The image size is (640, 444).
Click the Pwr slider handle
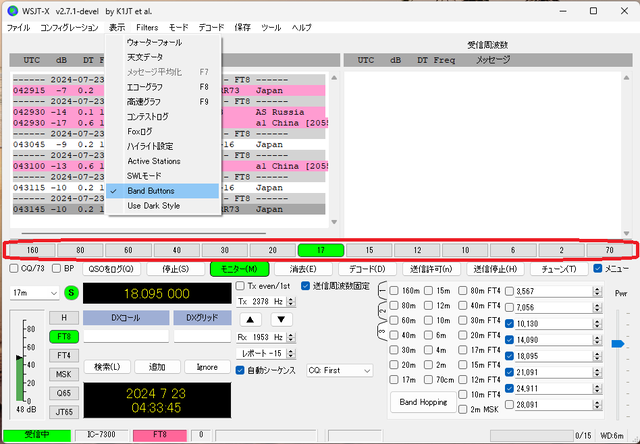(x=618, y=344)
